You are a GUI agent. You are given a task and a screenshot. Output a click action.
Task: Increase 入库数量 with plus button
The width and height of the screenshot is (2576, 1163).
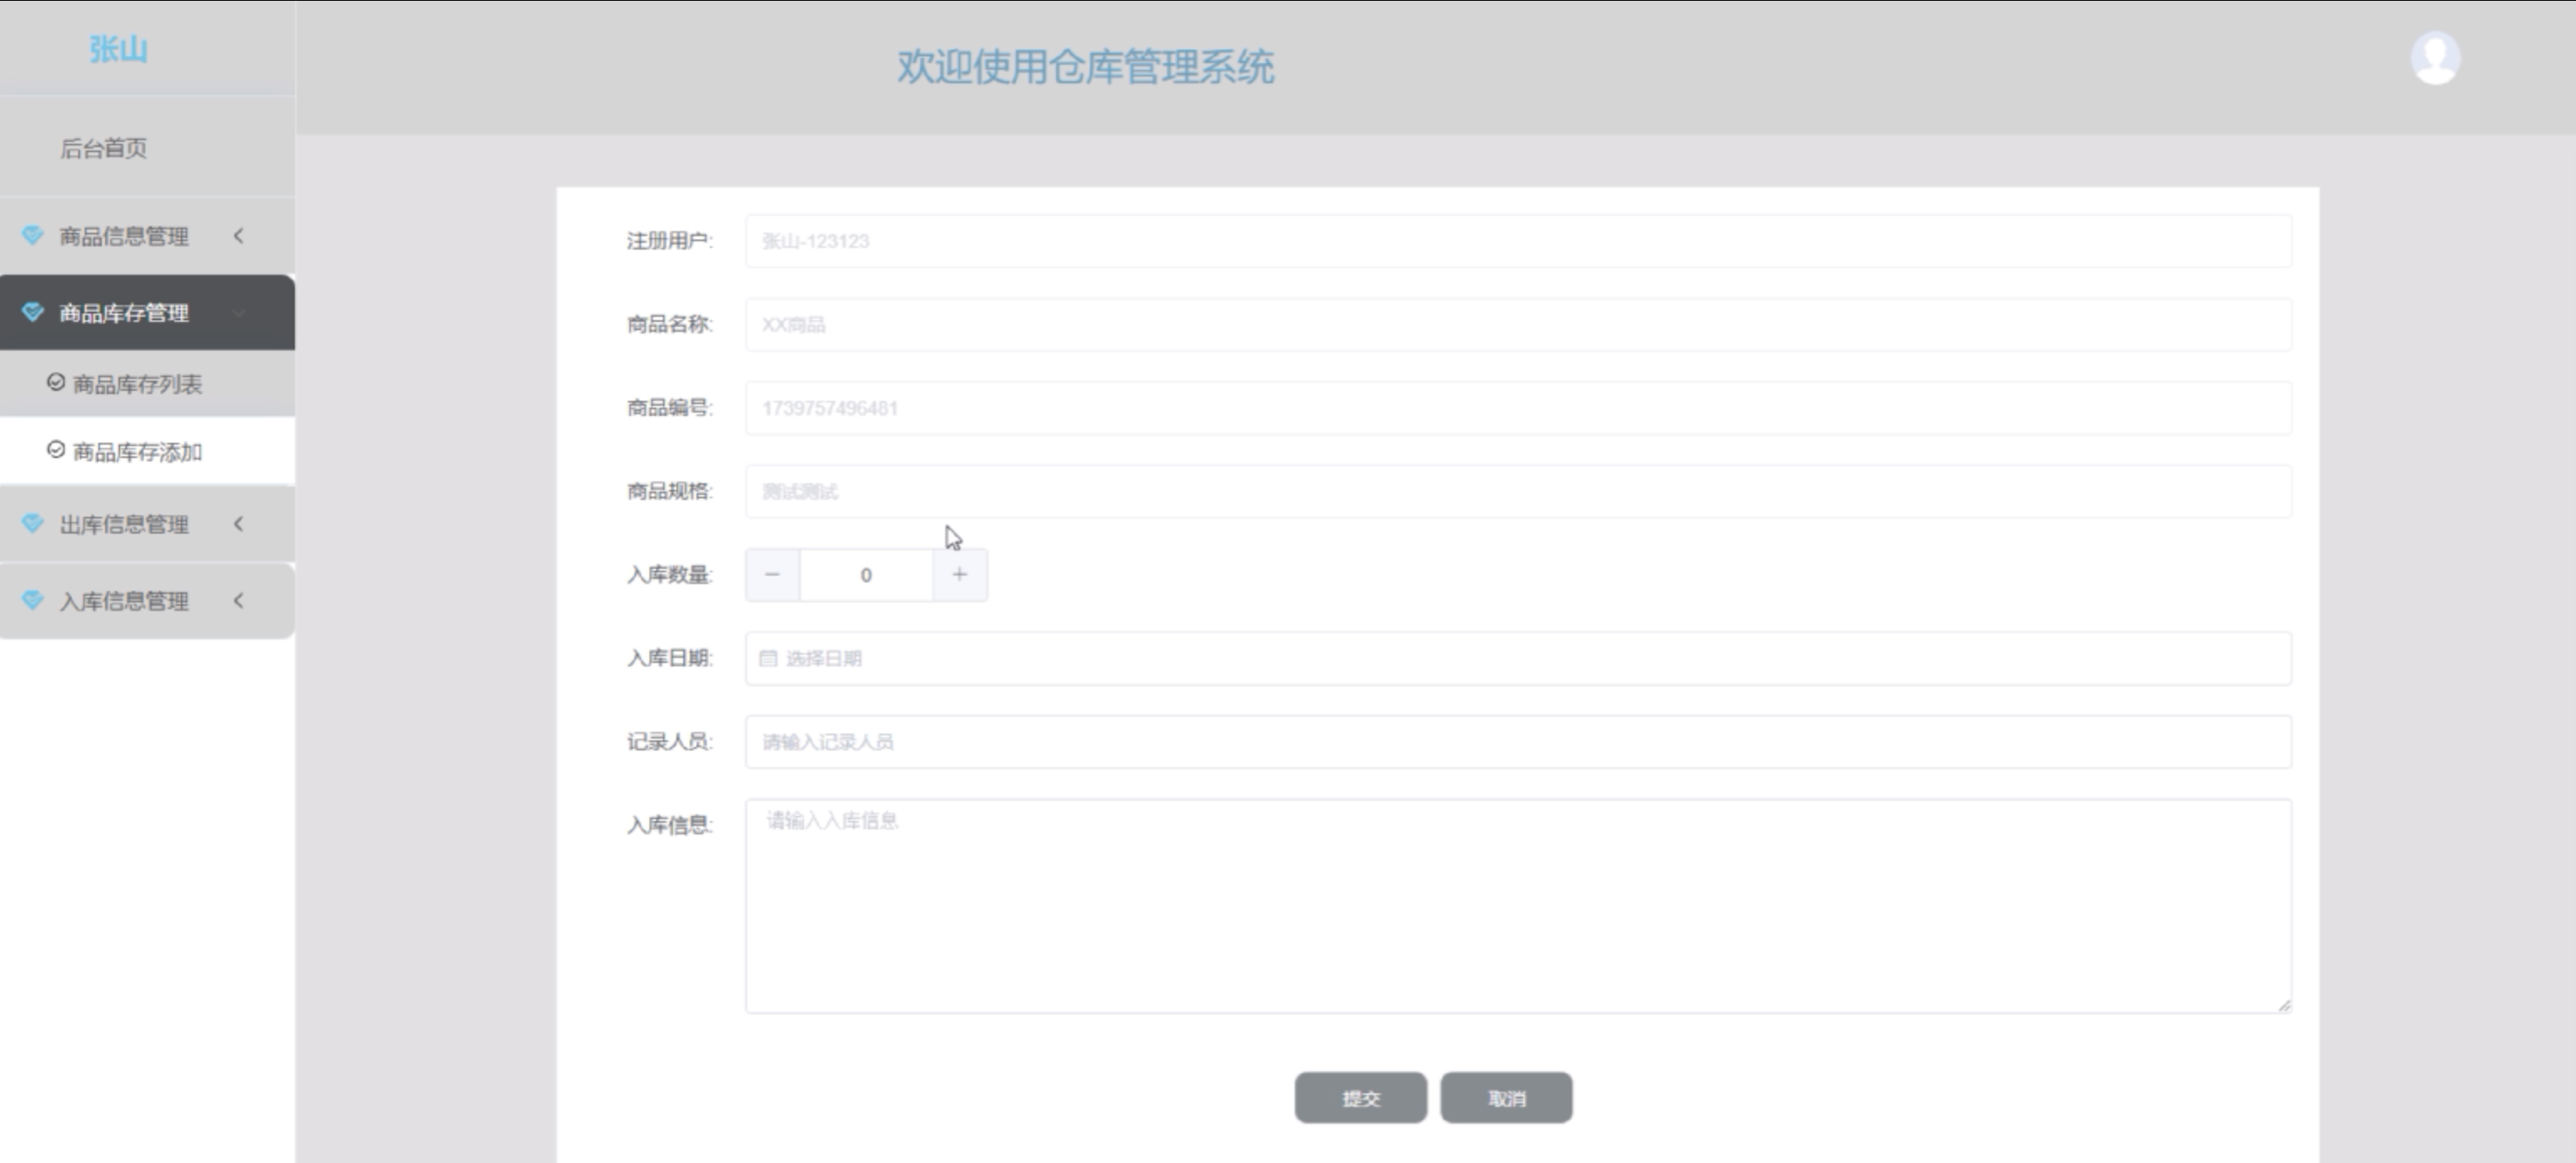(x=960, y=574)
